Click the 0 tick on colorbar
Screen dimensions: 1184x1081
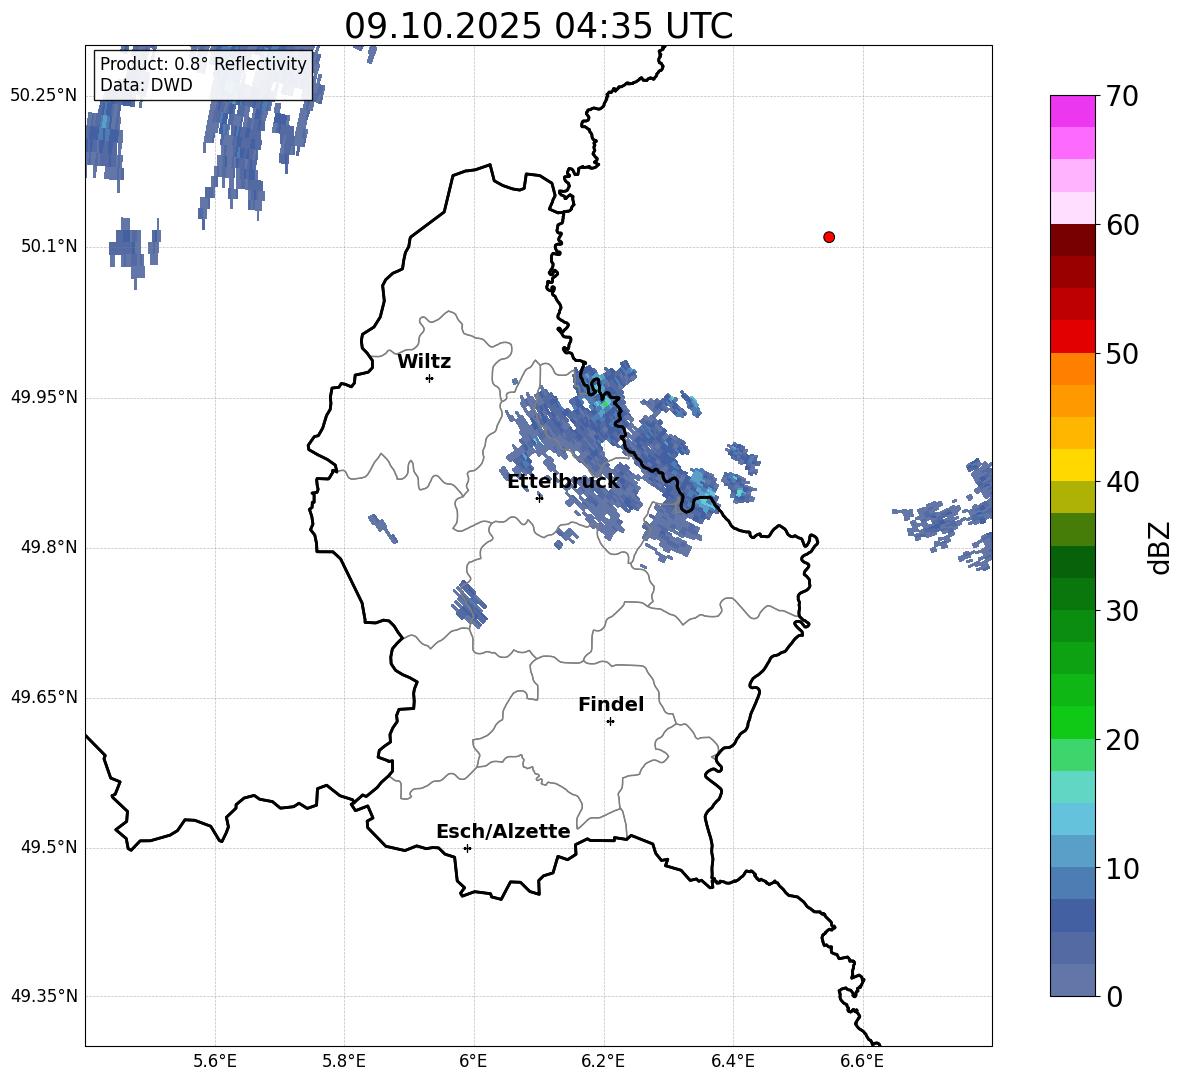(x=1115, y=997)
